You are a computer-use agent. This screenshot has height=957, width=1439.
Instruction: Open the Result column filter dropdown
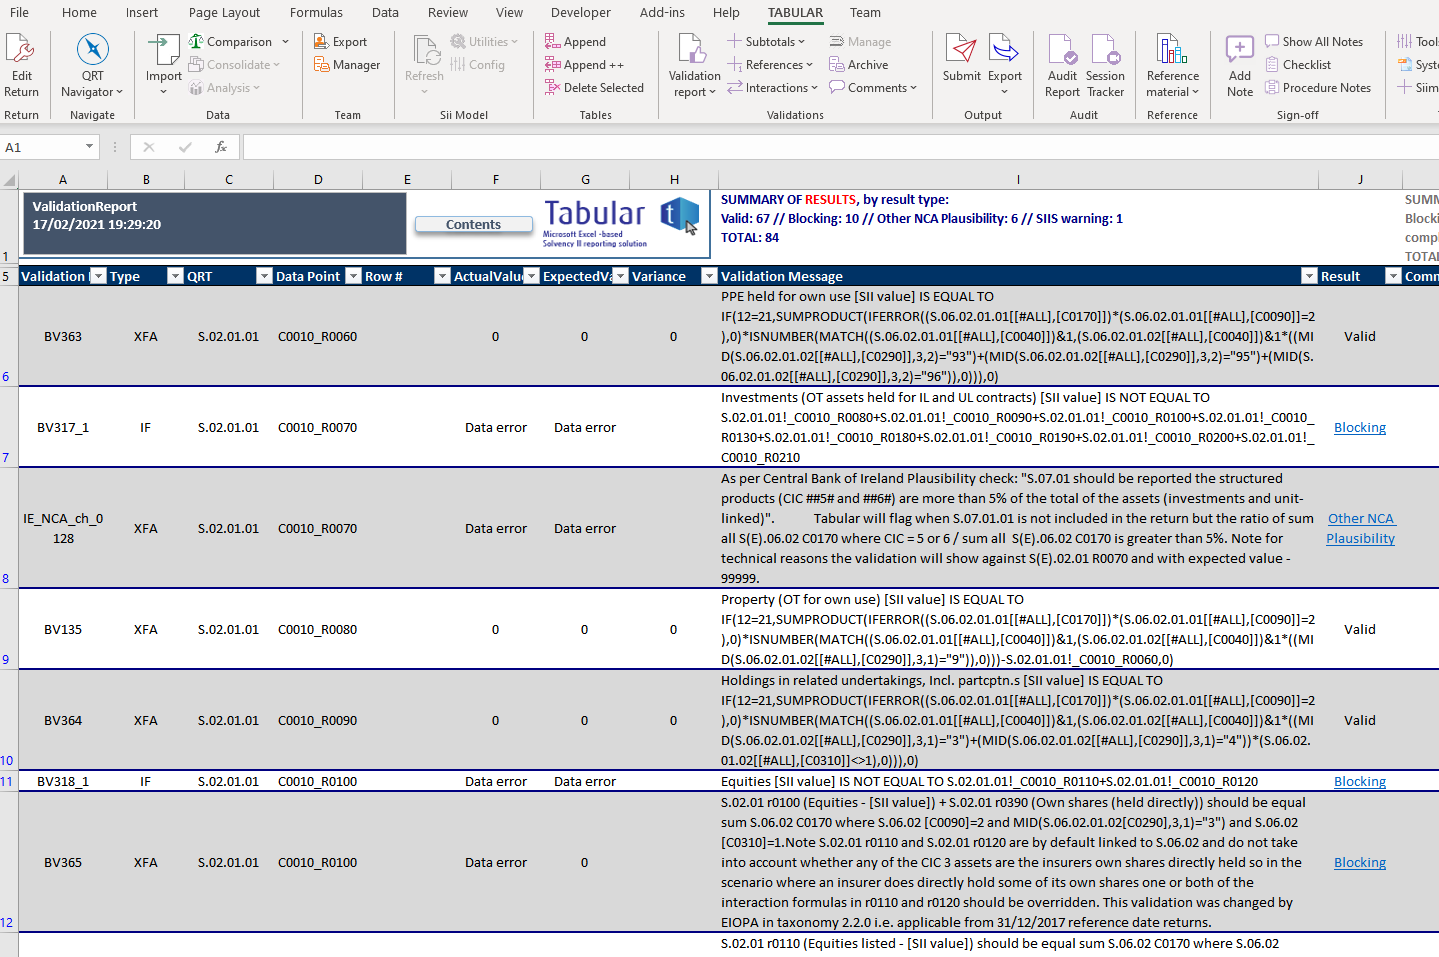(1393, 276)
